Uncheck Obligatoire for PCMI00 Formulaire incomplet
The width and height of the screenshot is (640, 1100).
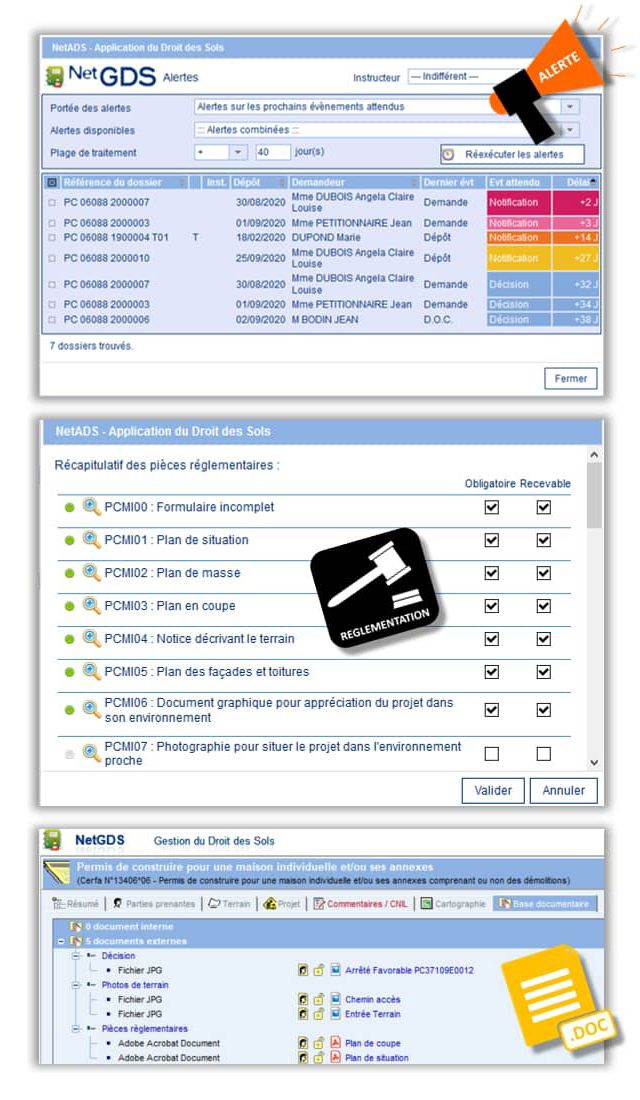[x=492, y=507]
